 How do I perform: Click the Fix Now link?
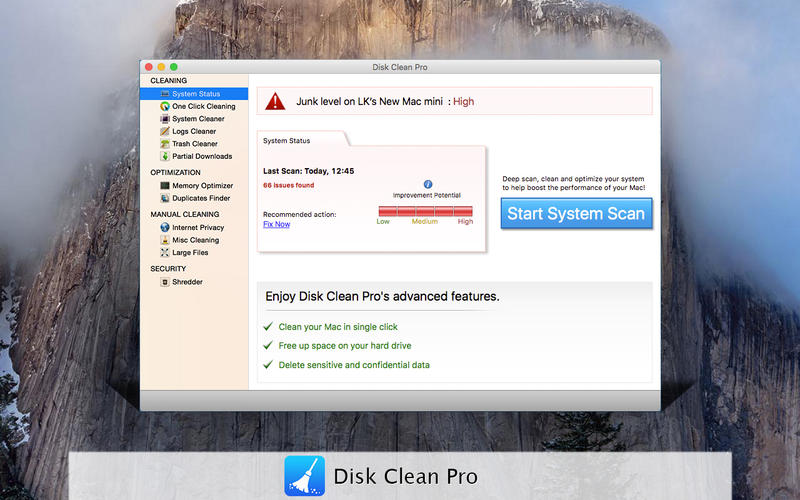(277, 224)
